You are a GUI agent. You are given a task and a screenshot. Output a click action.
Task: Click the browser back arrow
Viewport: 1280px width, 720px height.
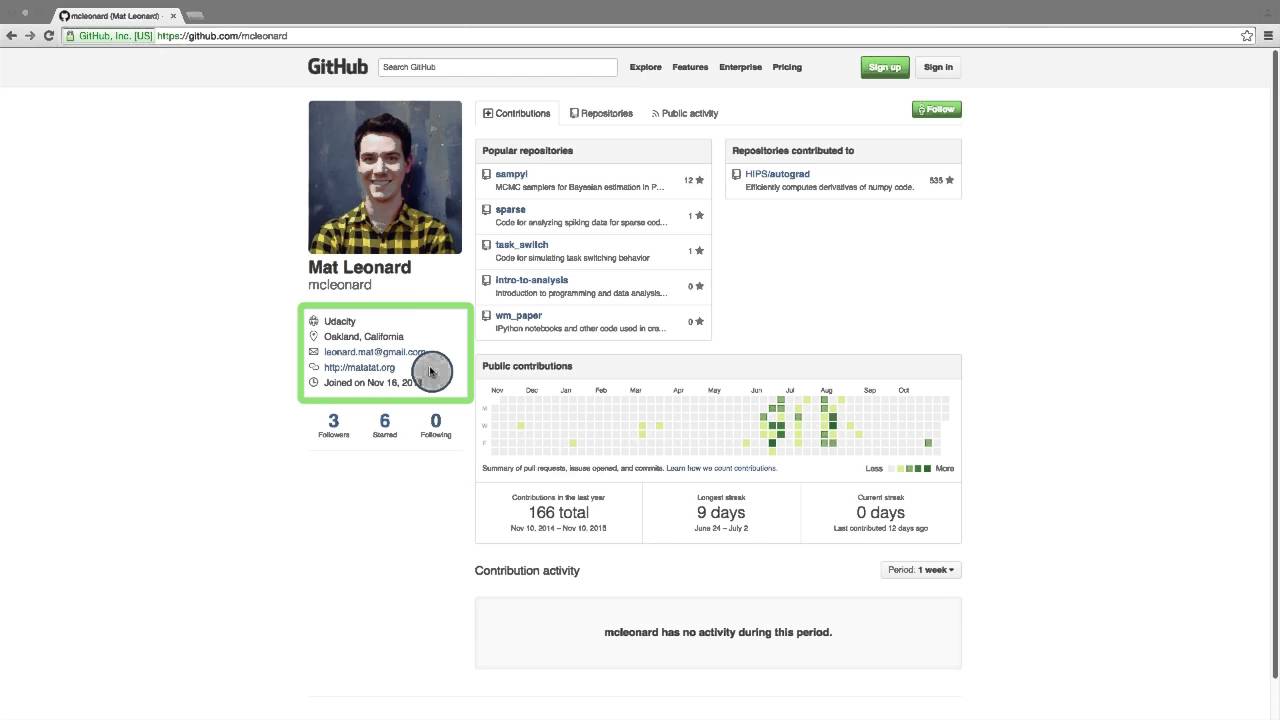tap(11, 35)
